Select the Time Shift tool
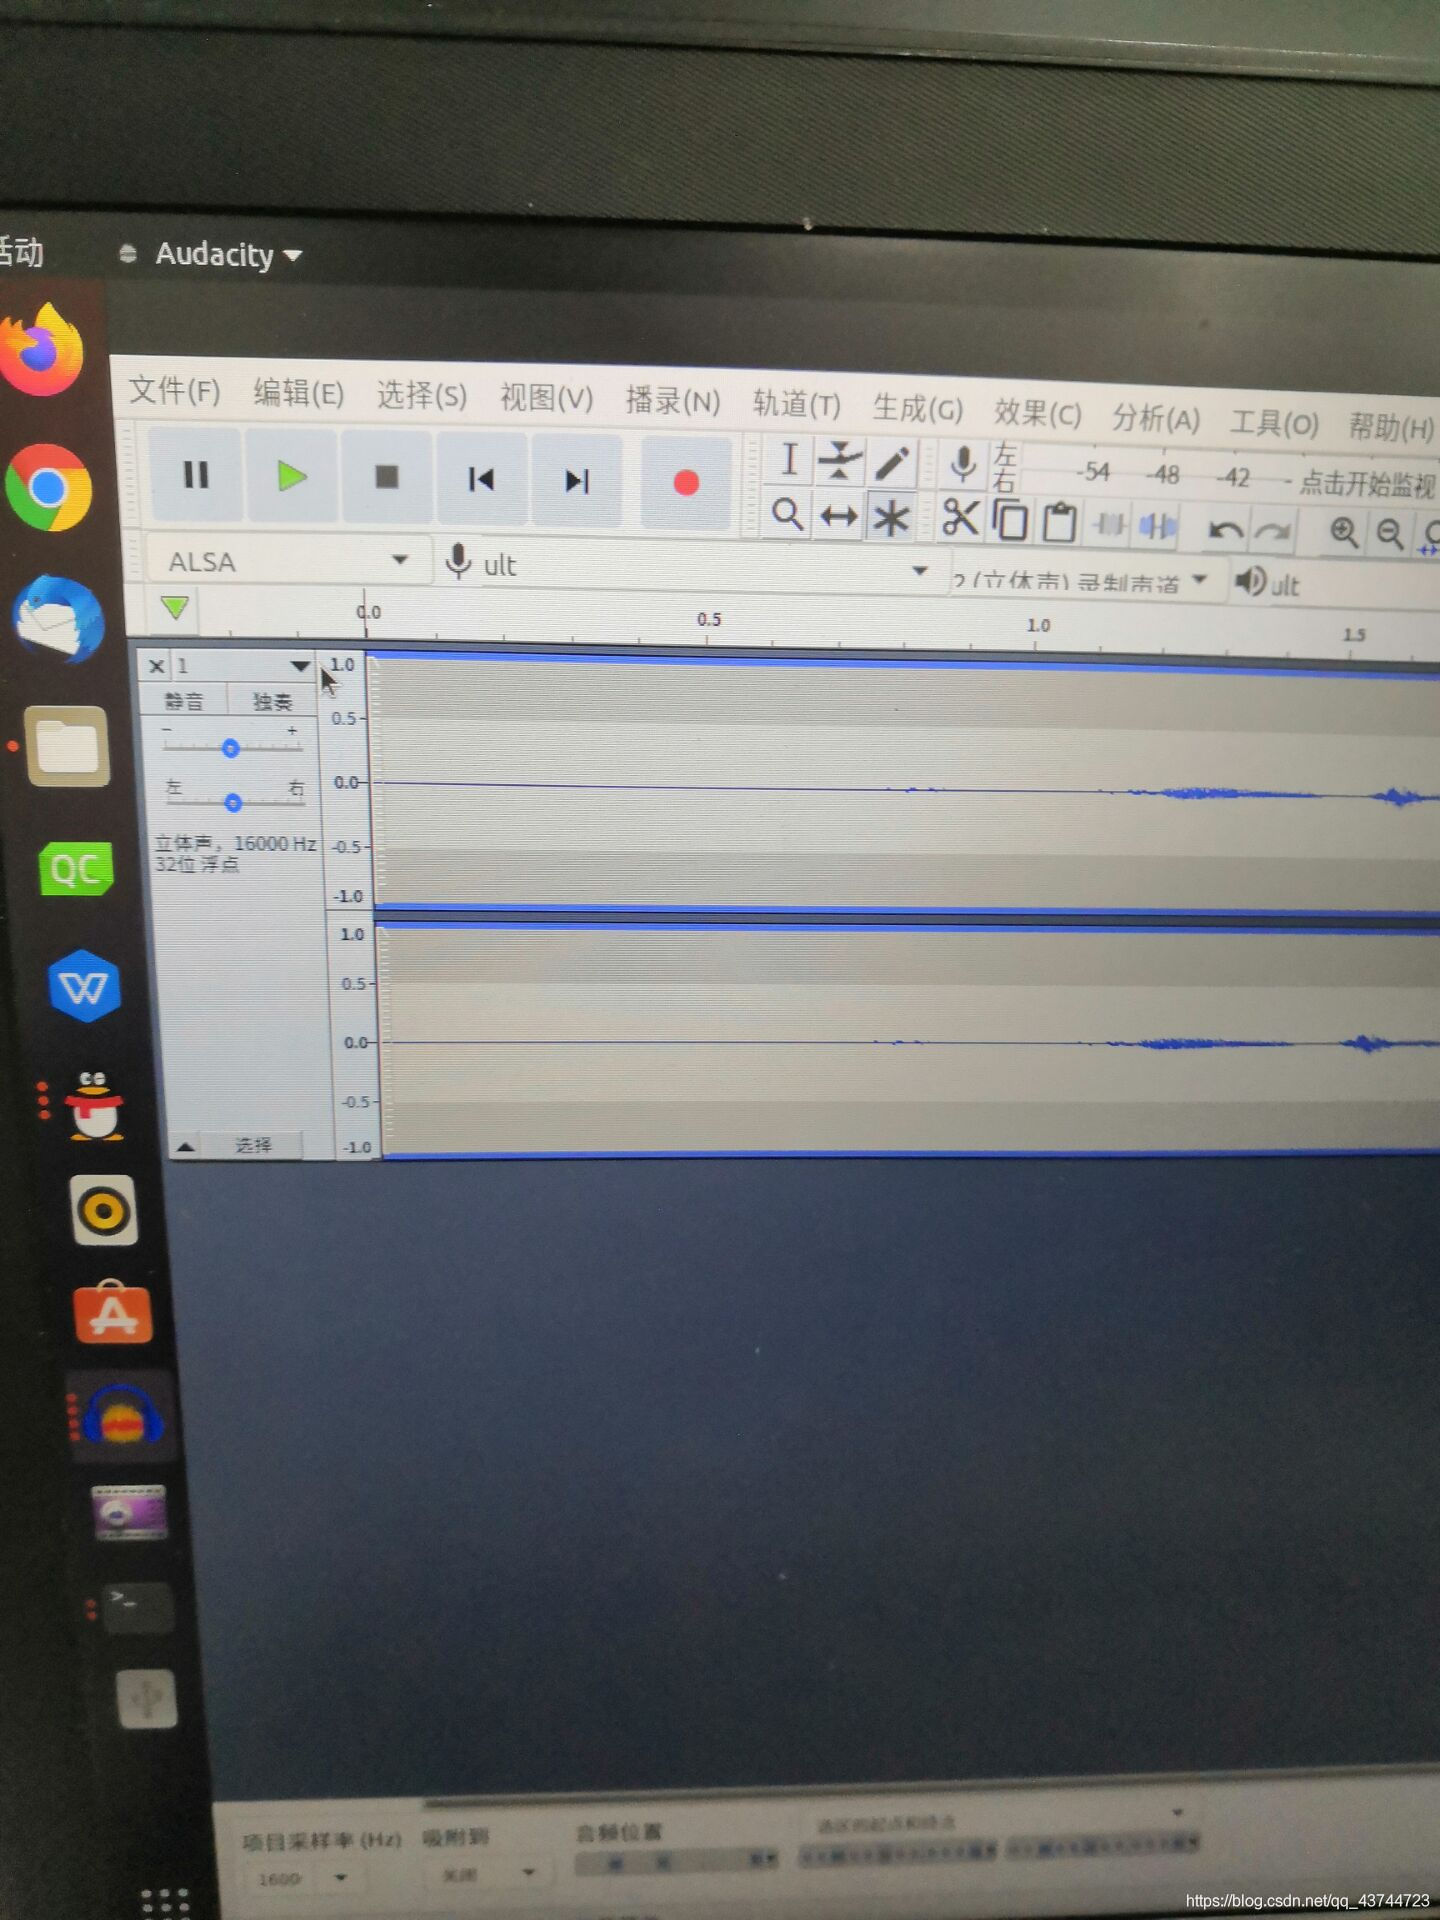The image size is (1440, 1920). [x=838, y=518]
